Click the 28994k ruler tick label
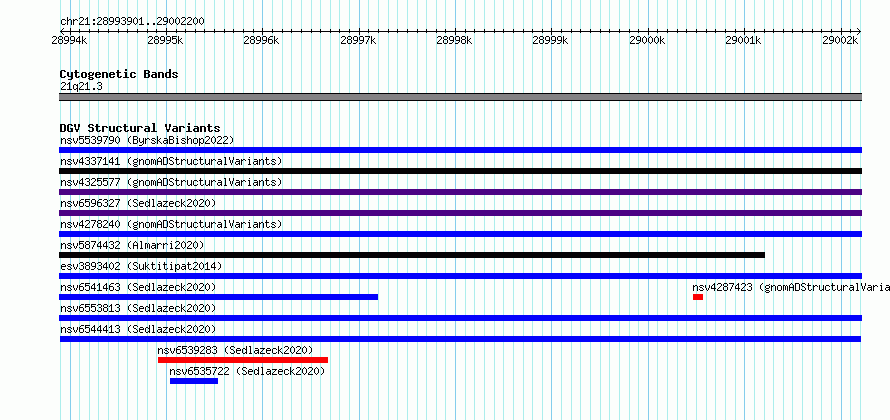 click(70, 41)
